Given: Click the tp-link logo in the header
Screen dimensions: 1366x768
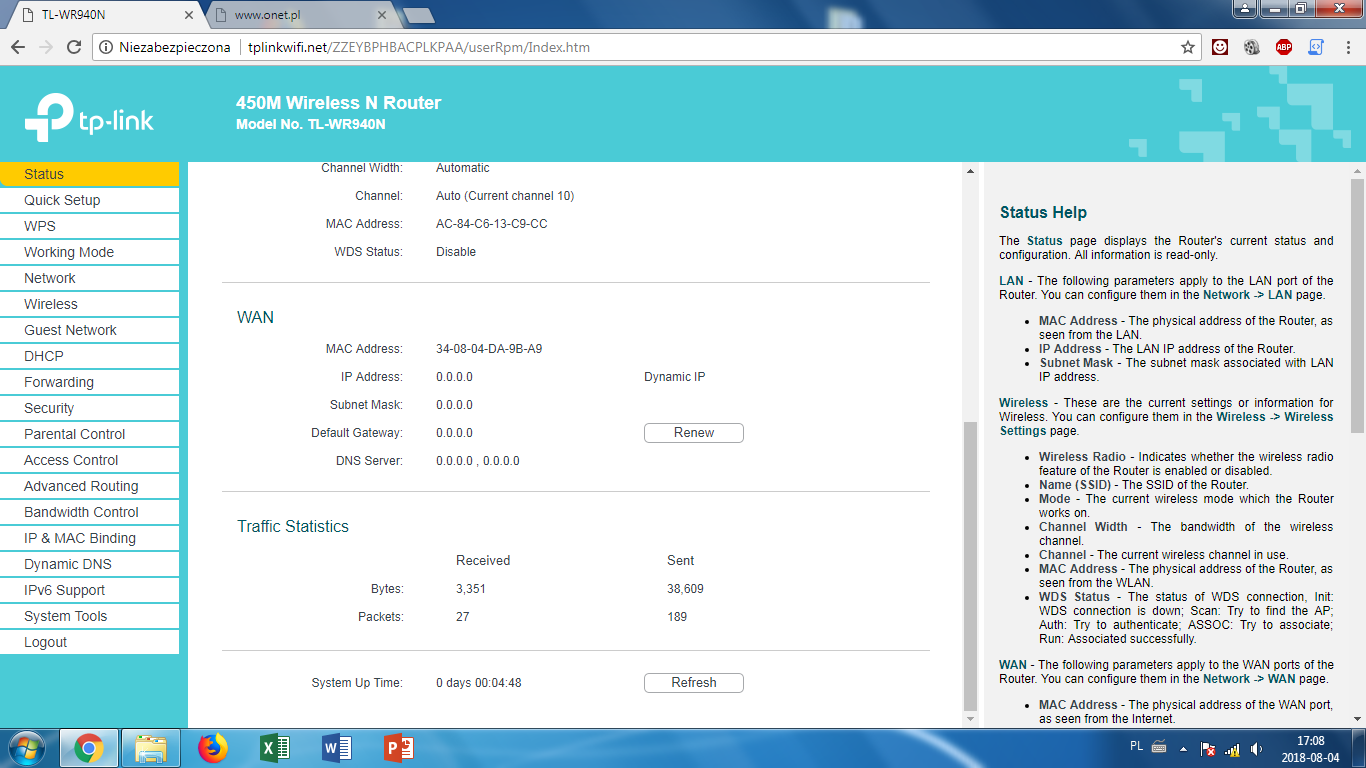Looking at the screenshot, I should (89, 118).
